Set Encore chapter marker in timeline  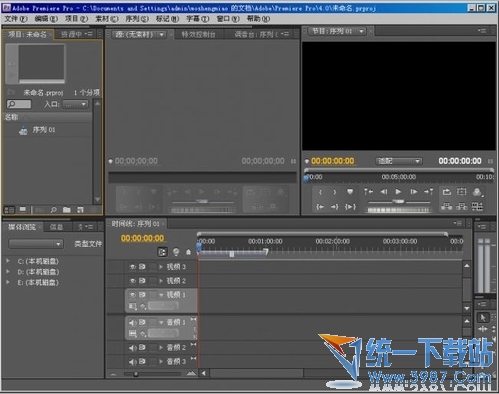point(176,252)
